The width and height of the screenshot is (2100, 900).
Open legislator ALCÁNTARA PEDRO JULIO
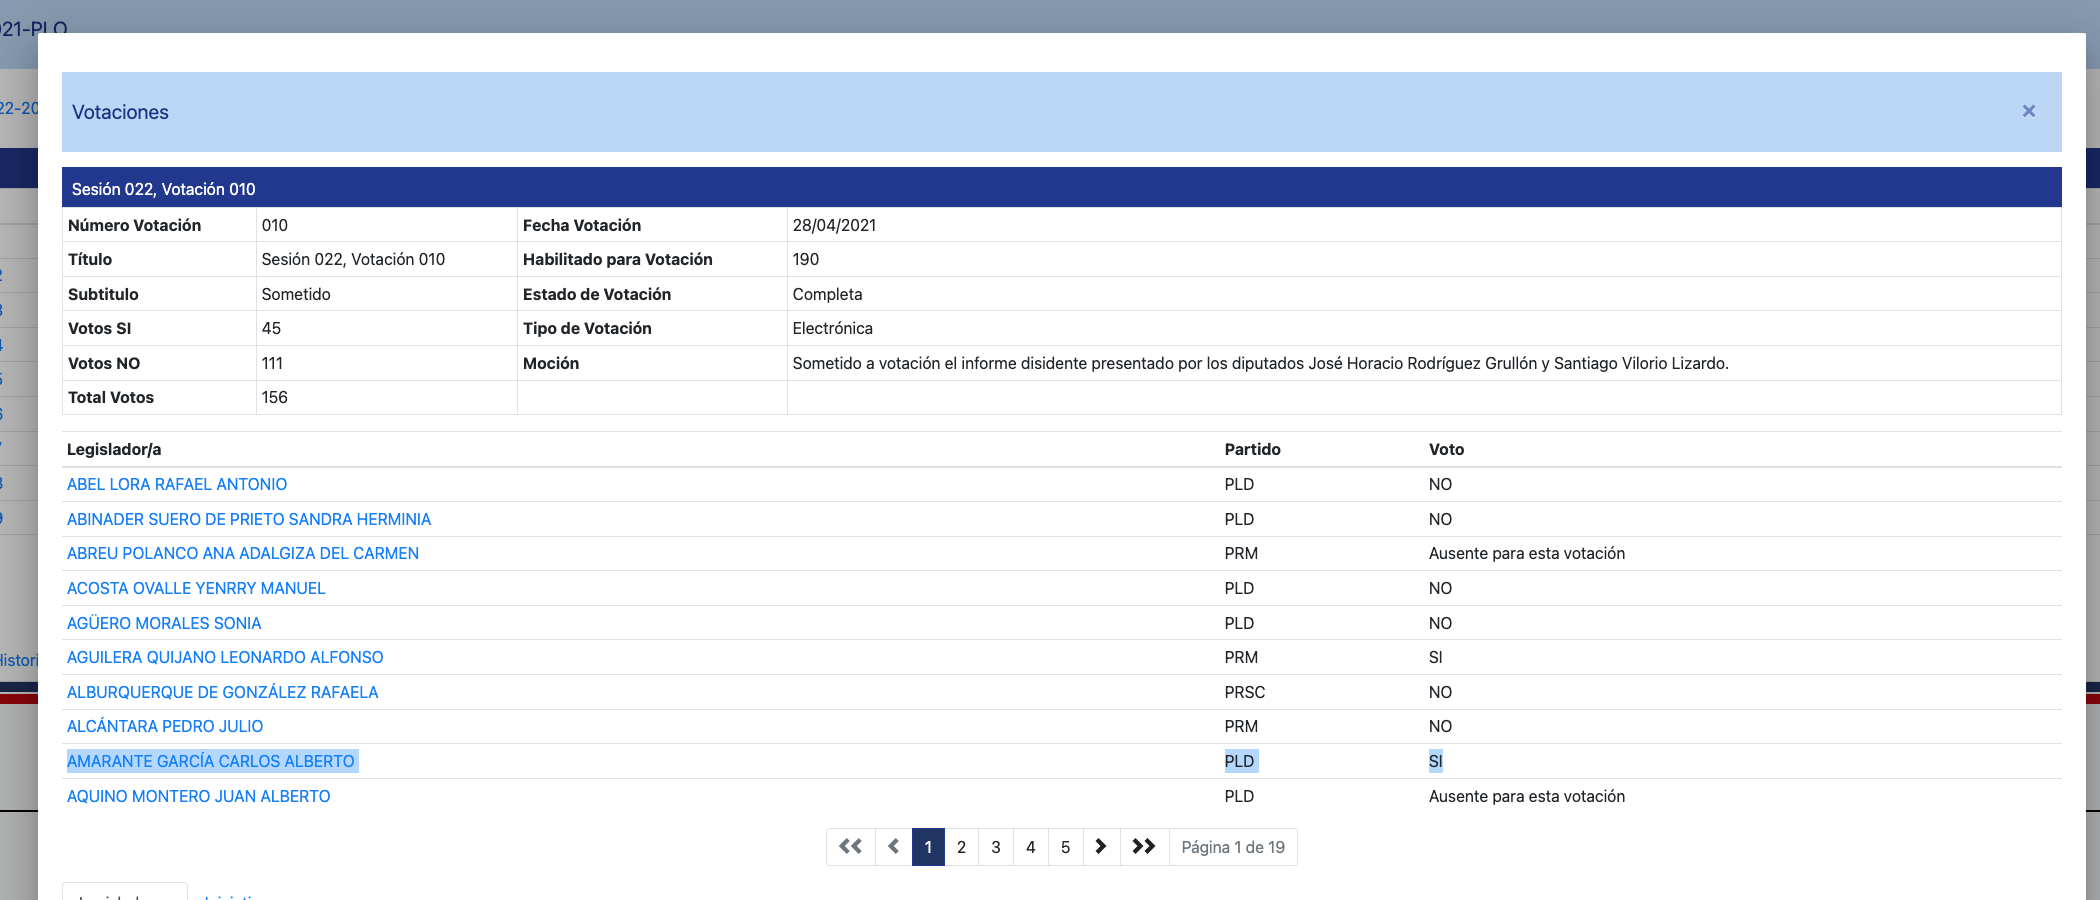point(165,726)
